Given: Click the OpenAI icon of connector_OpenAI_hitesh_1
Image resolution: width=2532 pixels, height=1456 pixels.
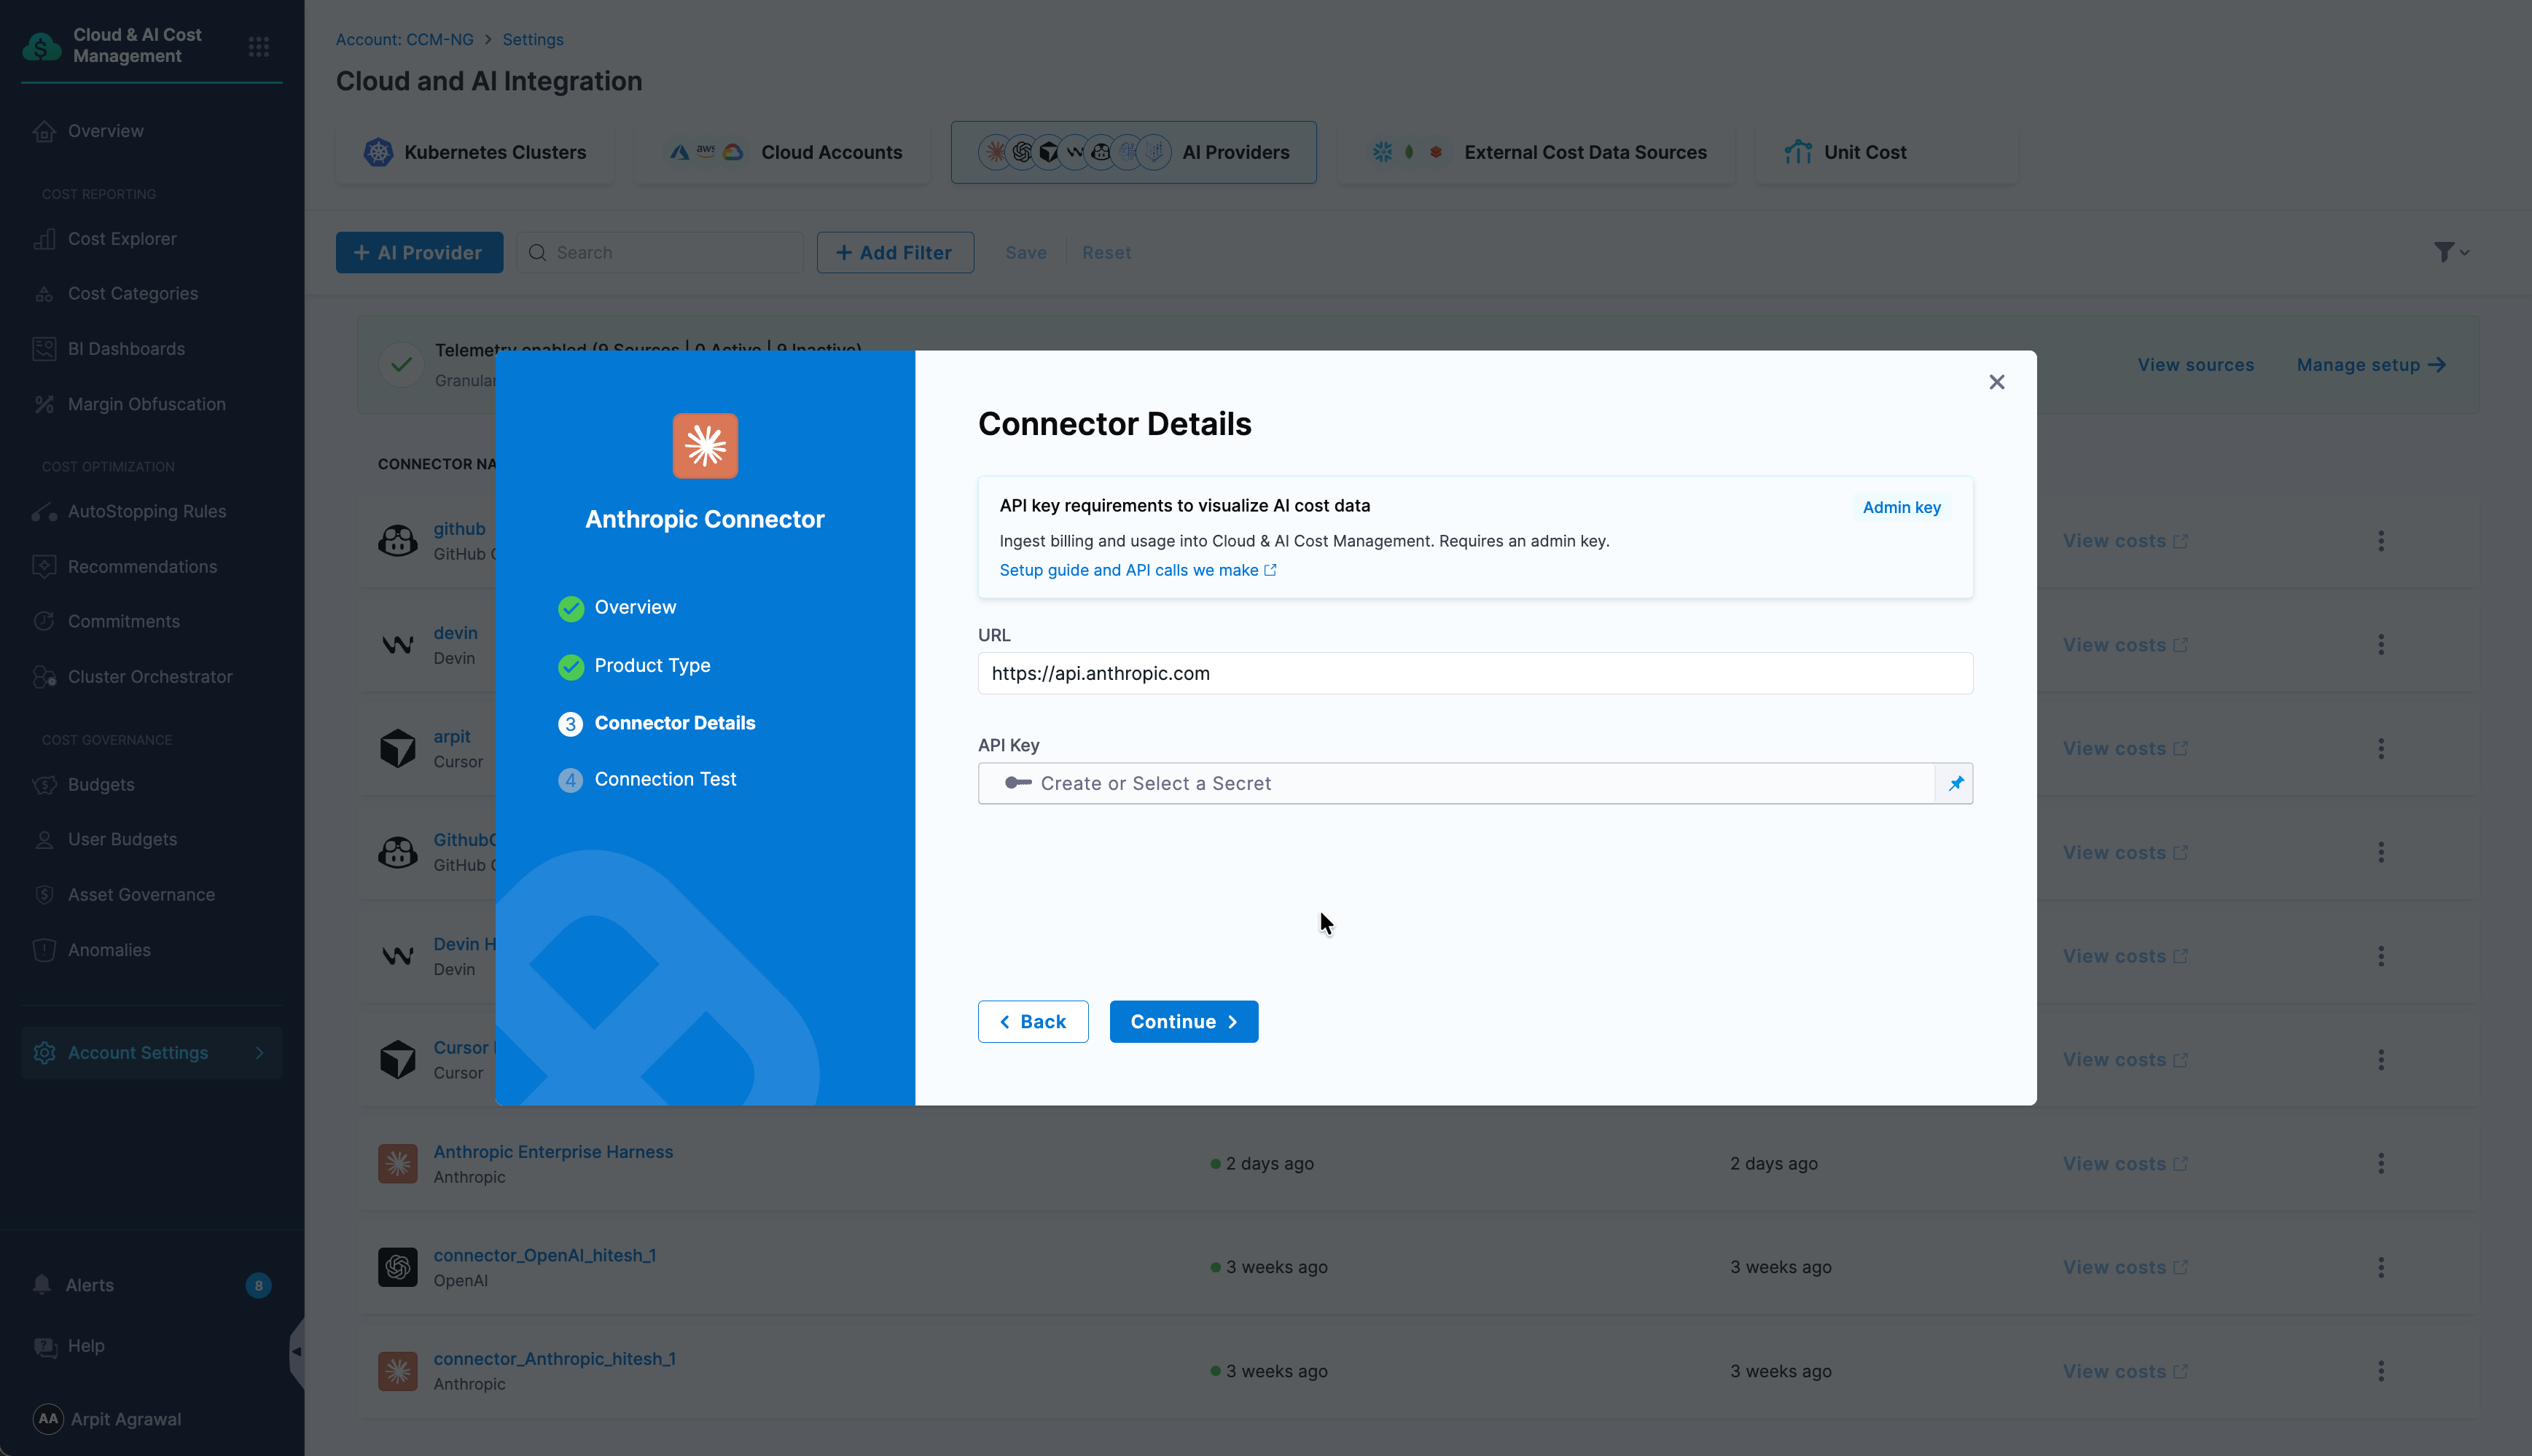Looking at the screenshot, I should [x=397, y=1267].
